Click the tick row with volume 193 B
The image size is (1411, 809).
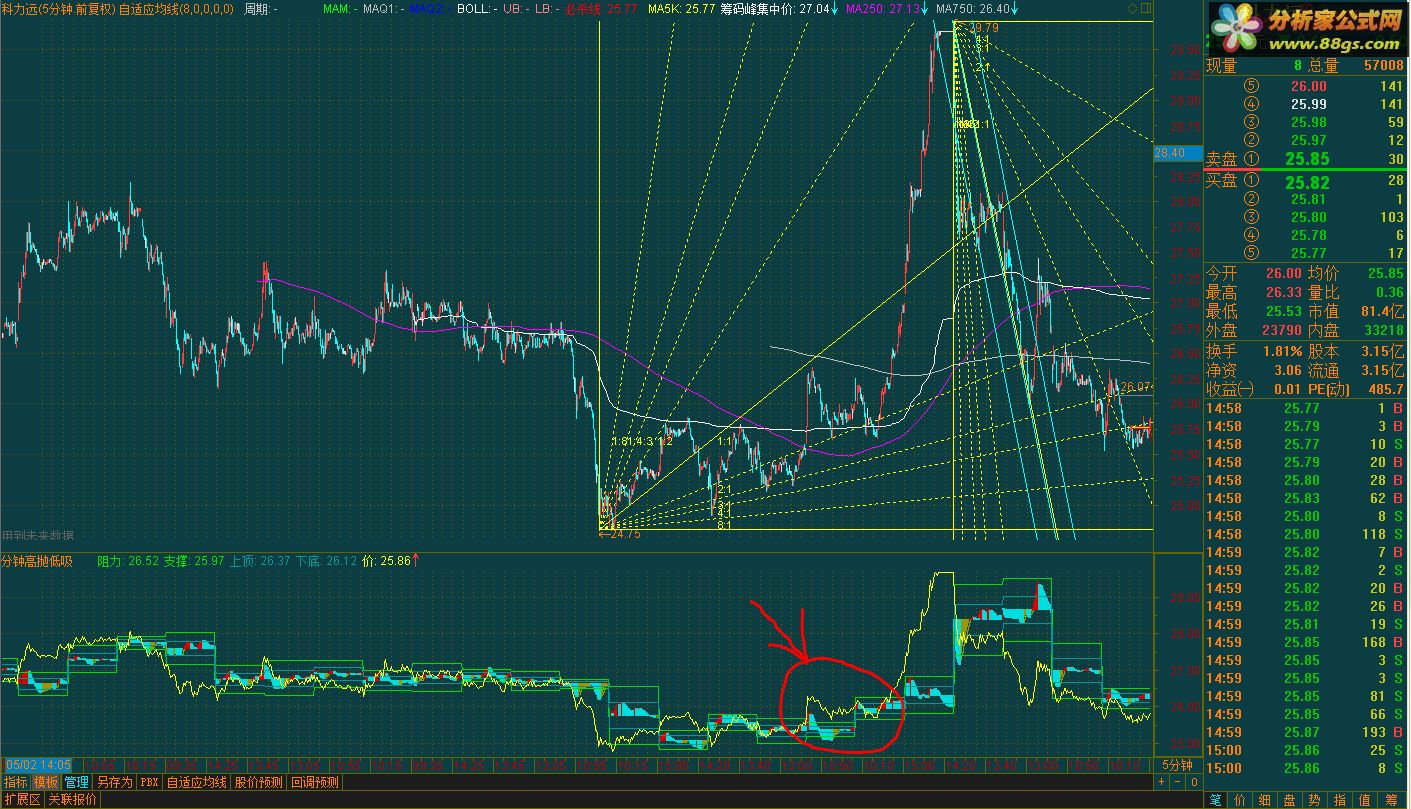(1305, 732)
